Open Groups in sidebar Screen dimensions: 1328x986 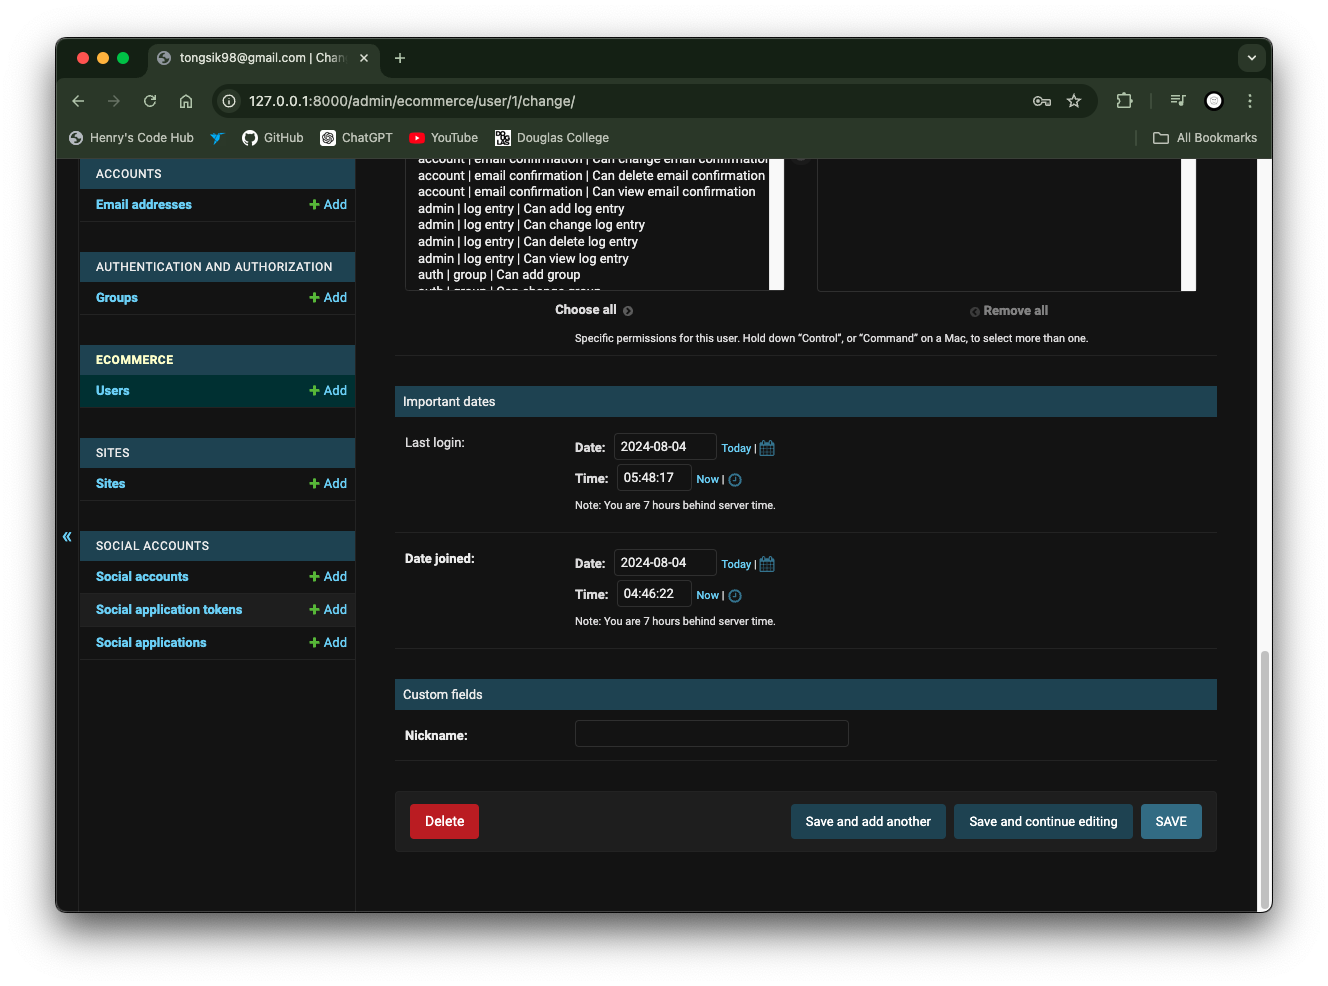point(117,298)
